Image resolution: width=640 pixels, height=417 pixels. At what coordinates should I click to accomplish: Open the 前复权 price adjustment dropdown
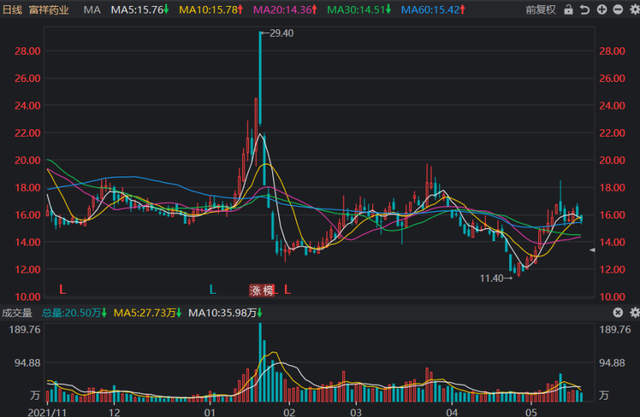544,9
